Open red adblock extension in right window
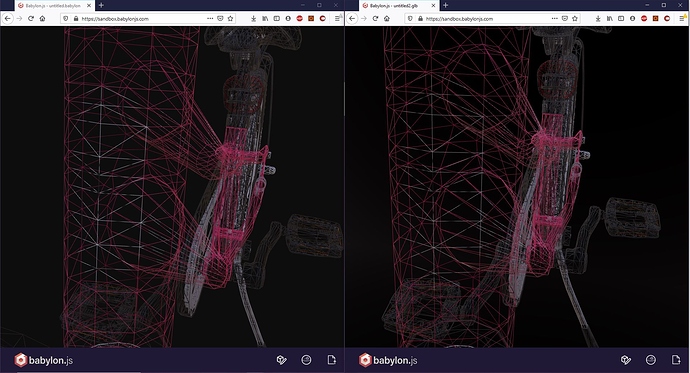Image resolution: width=690 pixels, height=373 pixels. click(x=644, y=18)
